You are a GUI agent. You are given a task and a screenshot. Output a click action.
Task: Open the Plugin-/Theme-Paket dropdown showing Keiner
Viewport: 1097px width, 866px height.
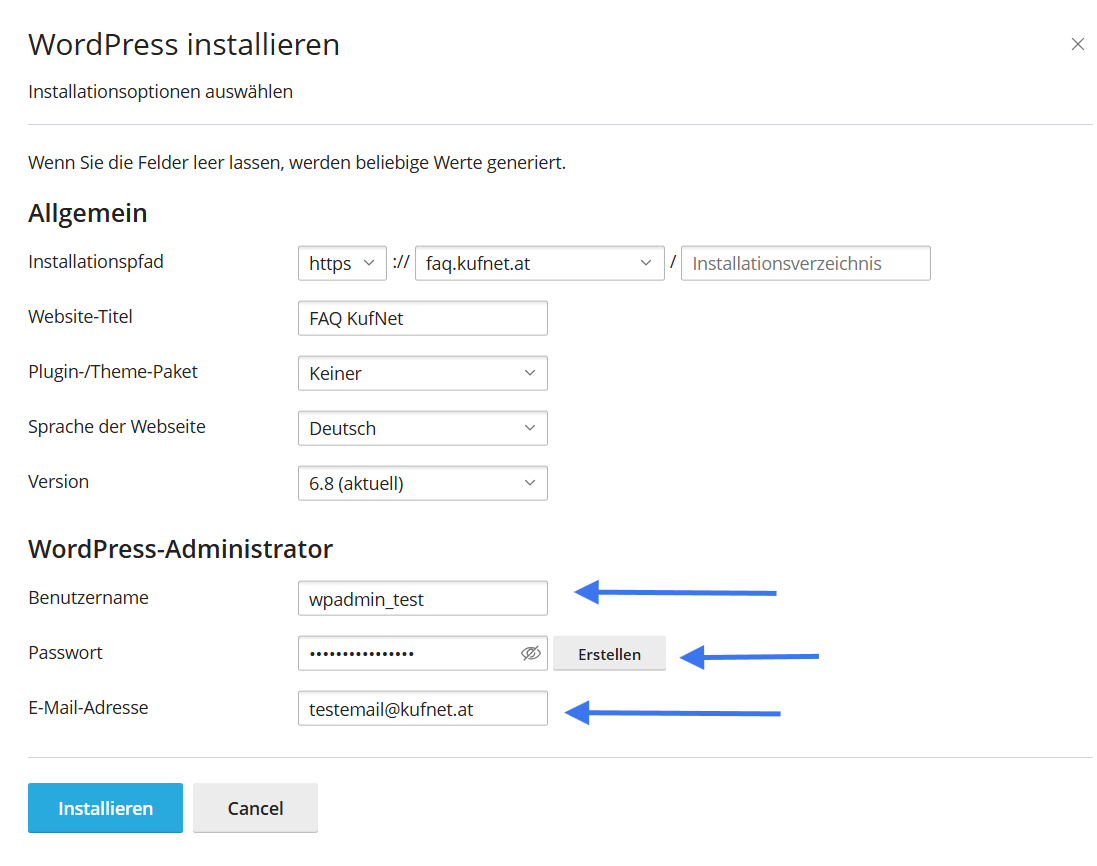(422, 374)
